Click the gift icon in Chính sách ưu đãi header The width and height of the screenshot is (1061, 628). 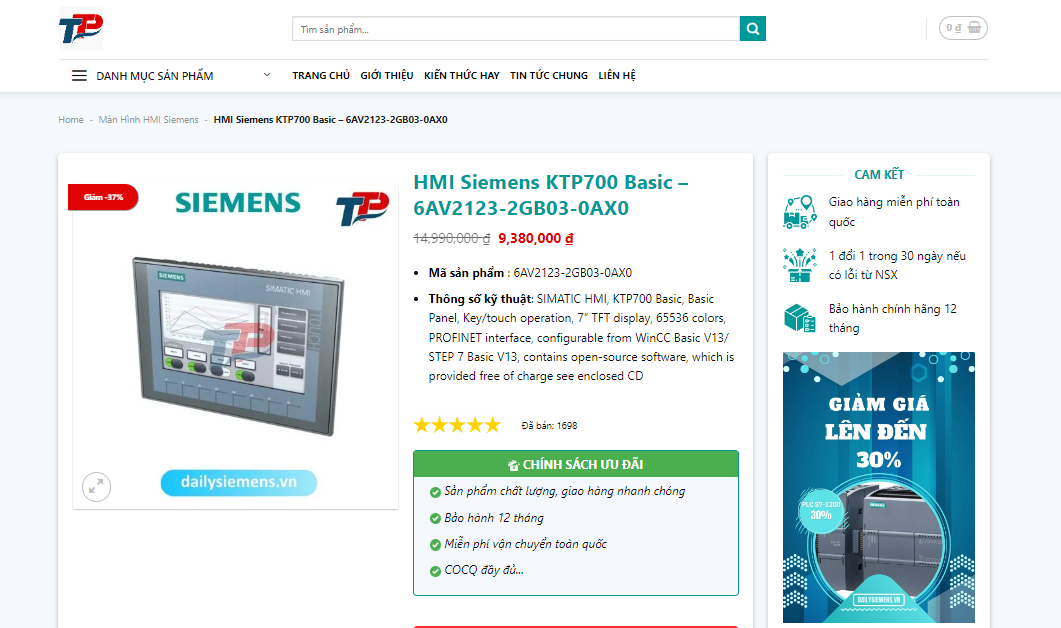(514, 465)
